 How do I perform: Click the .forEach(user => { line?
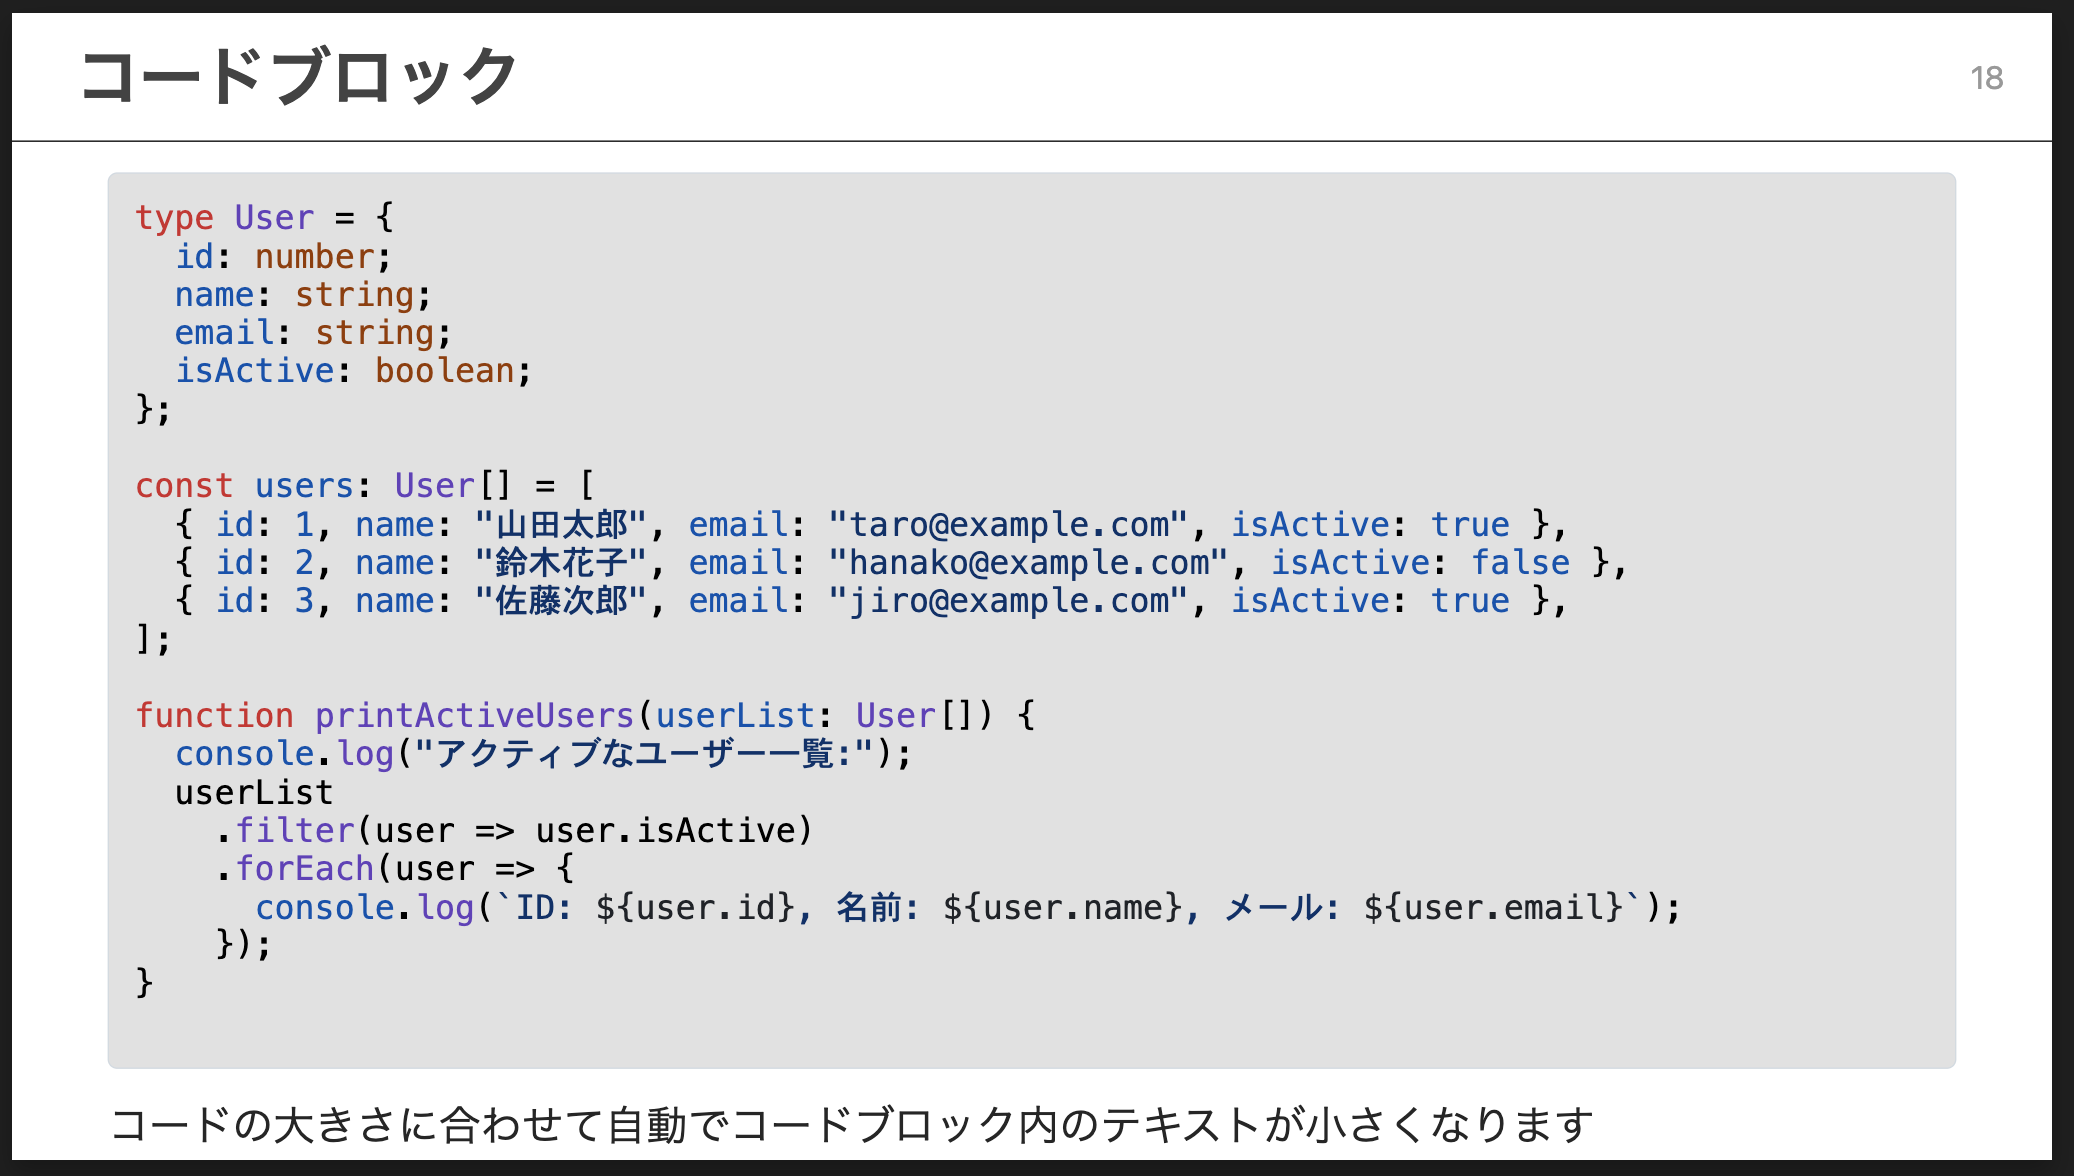coord(395,868)
